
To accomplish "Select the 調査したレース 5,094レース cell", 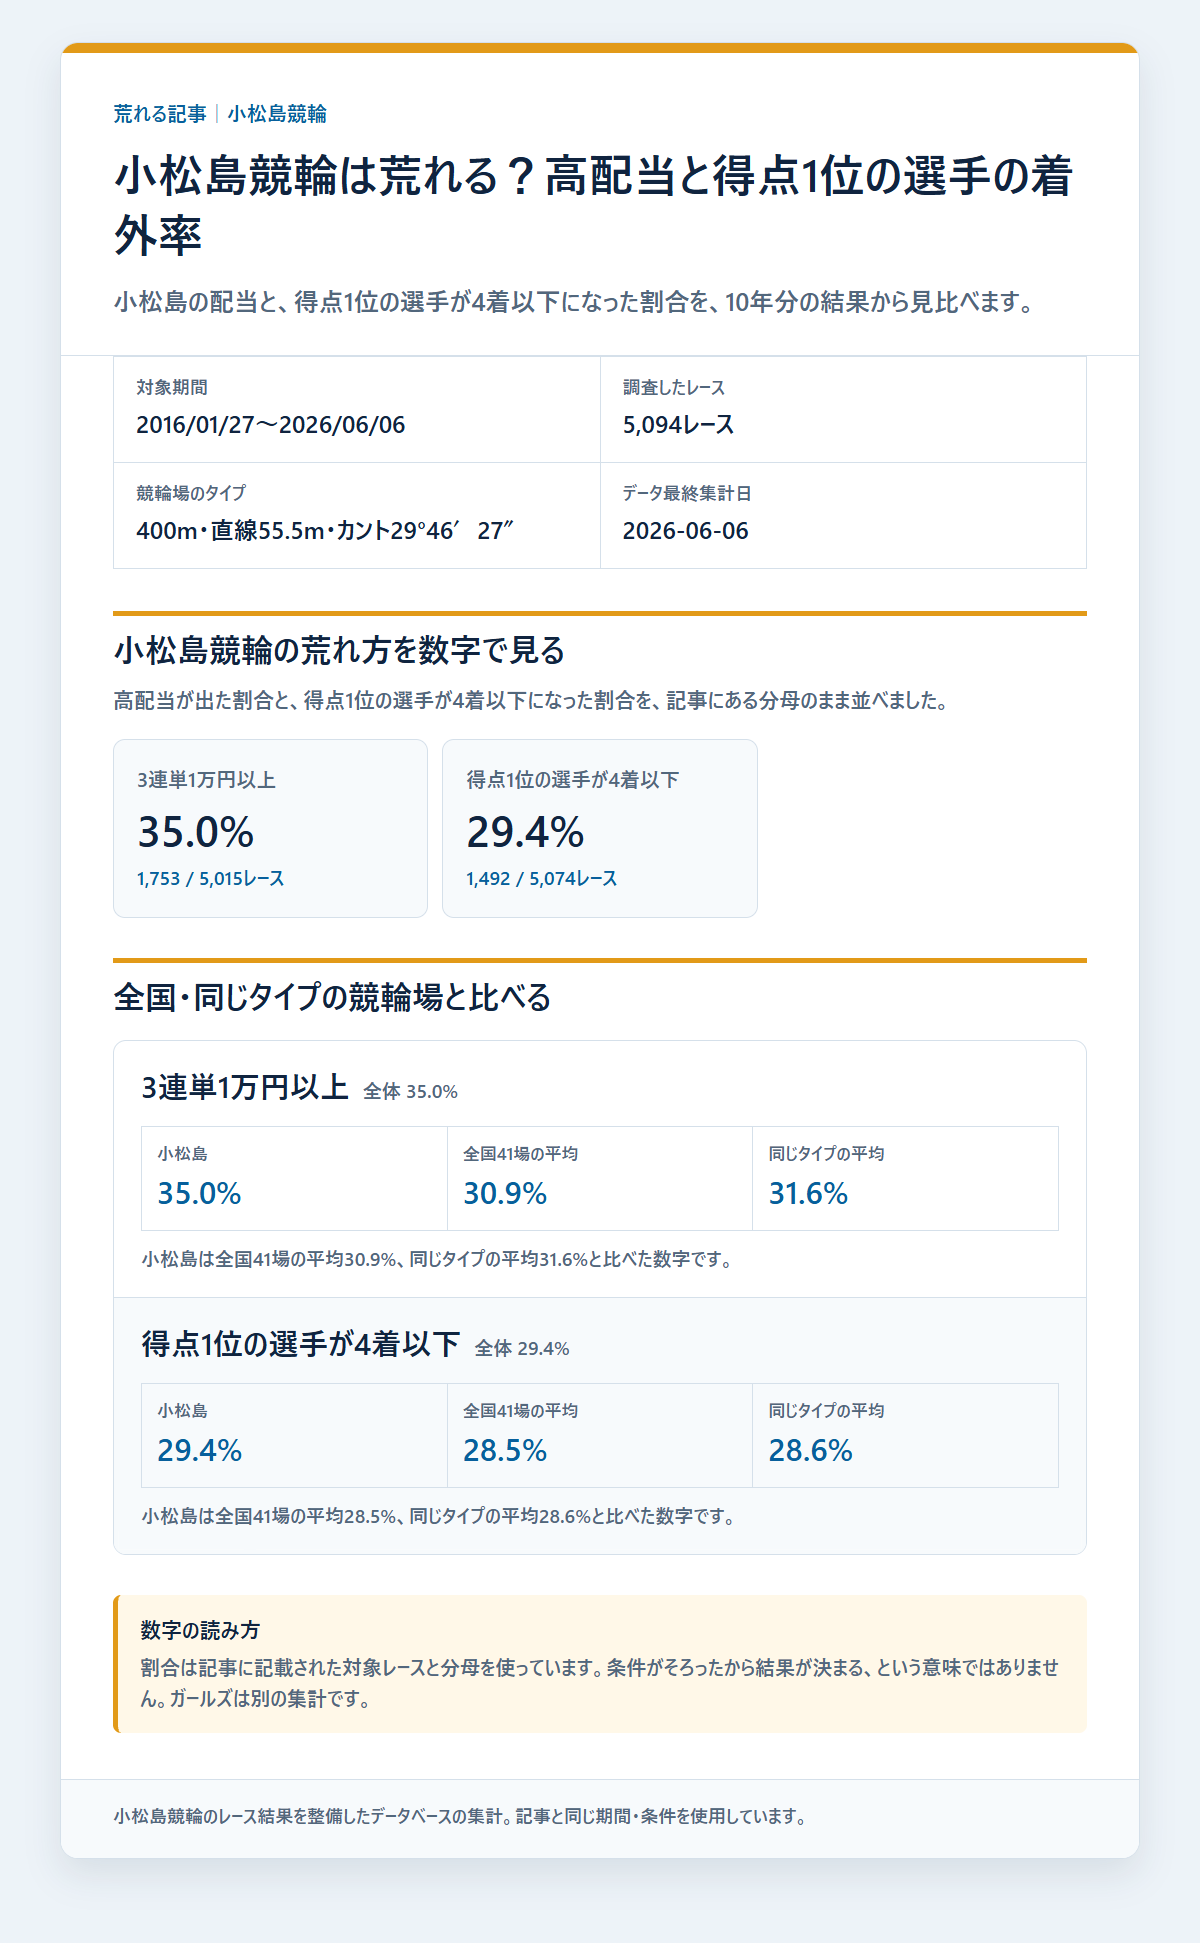I will (843, 410).
